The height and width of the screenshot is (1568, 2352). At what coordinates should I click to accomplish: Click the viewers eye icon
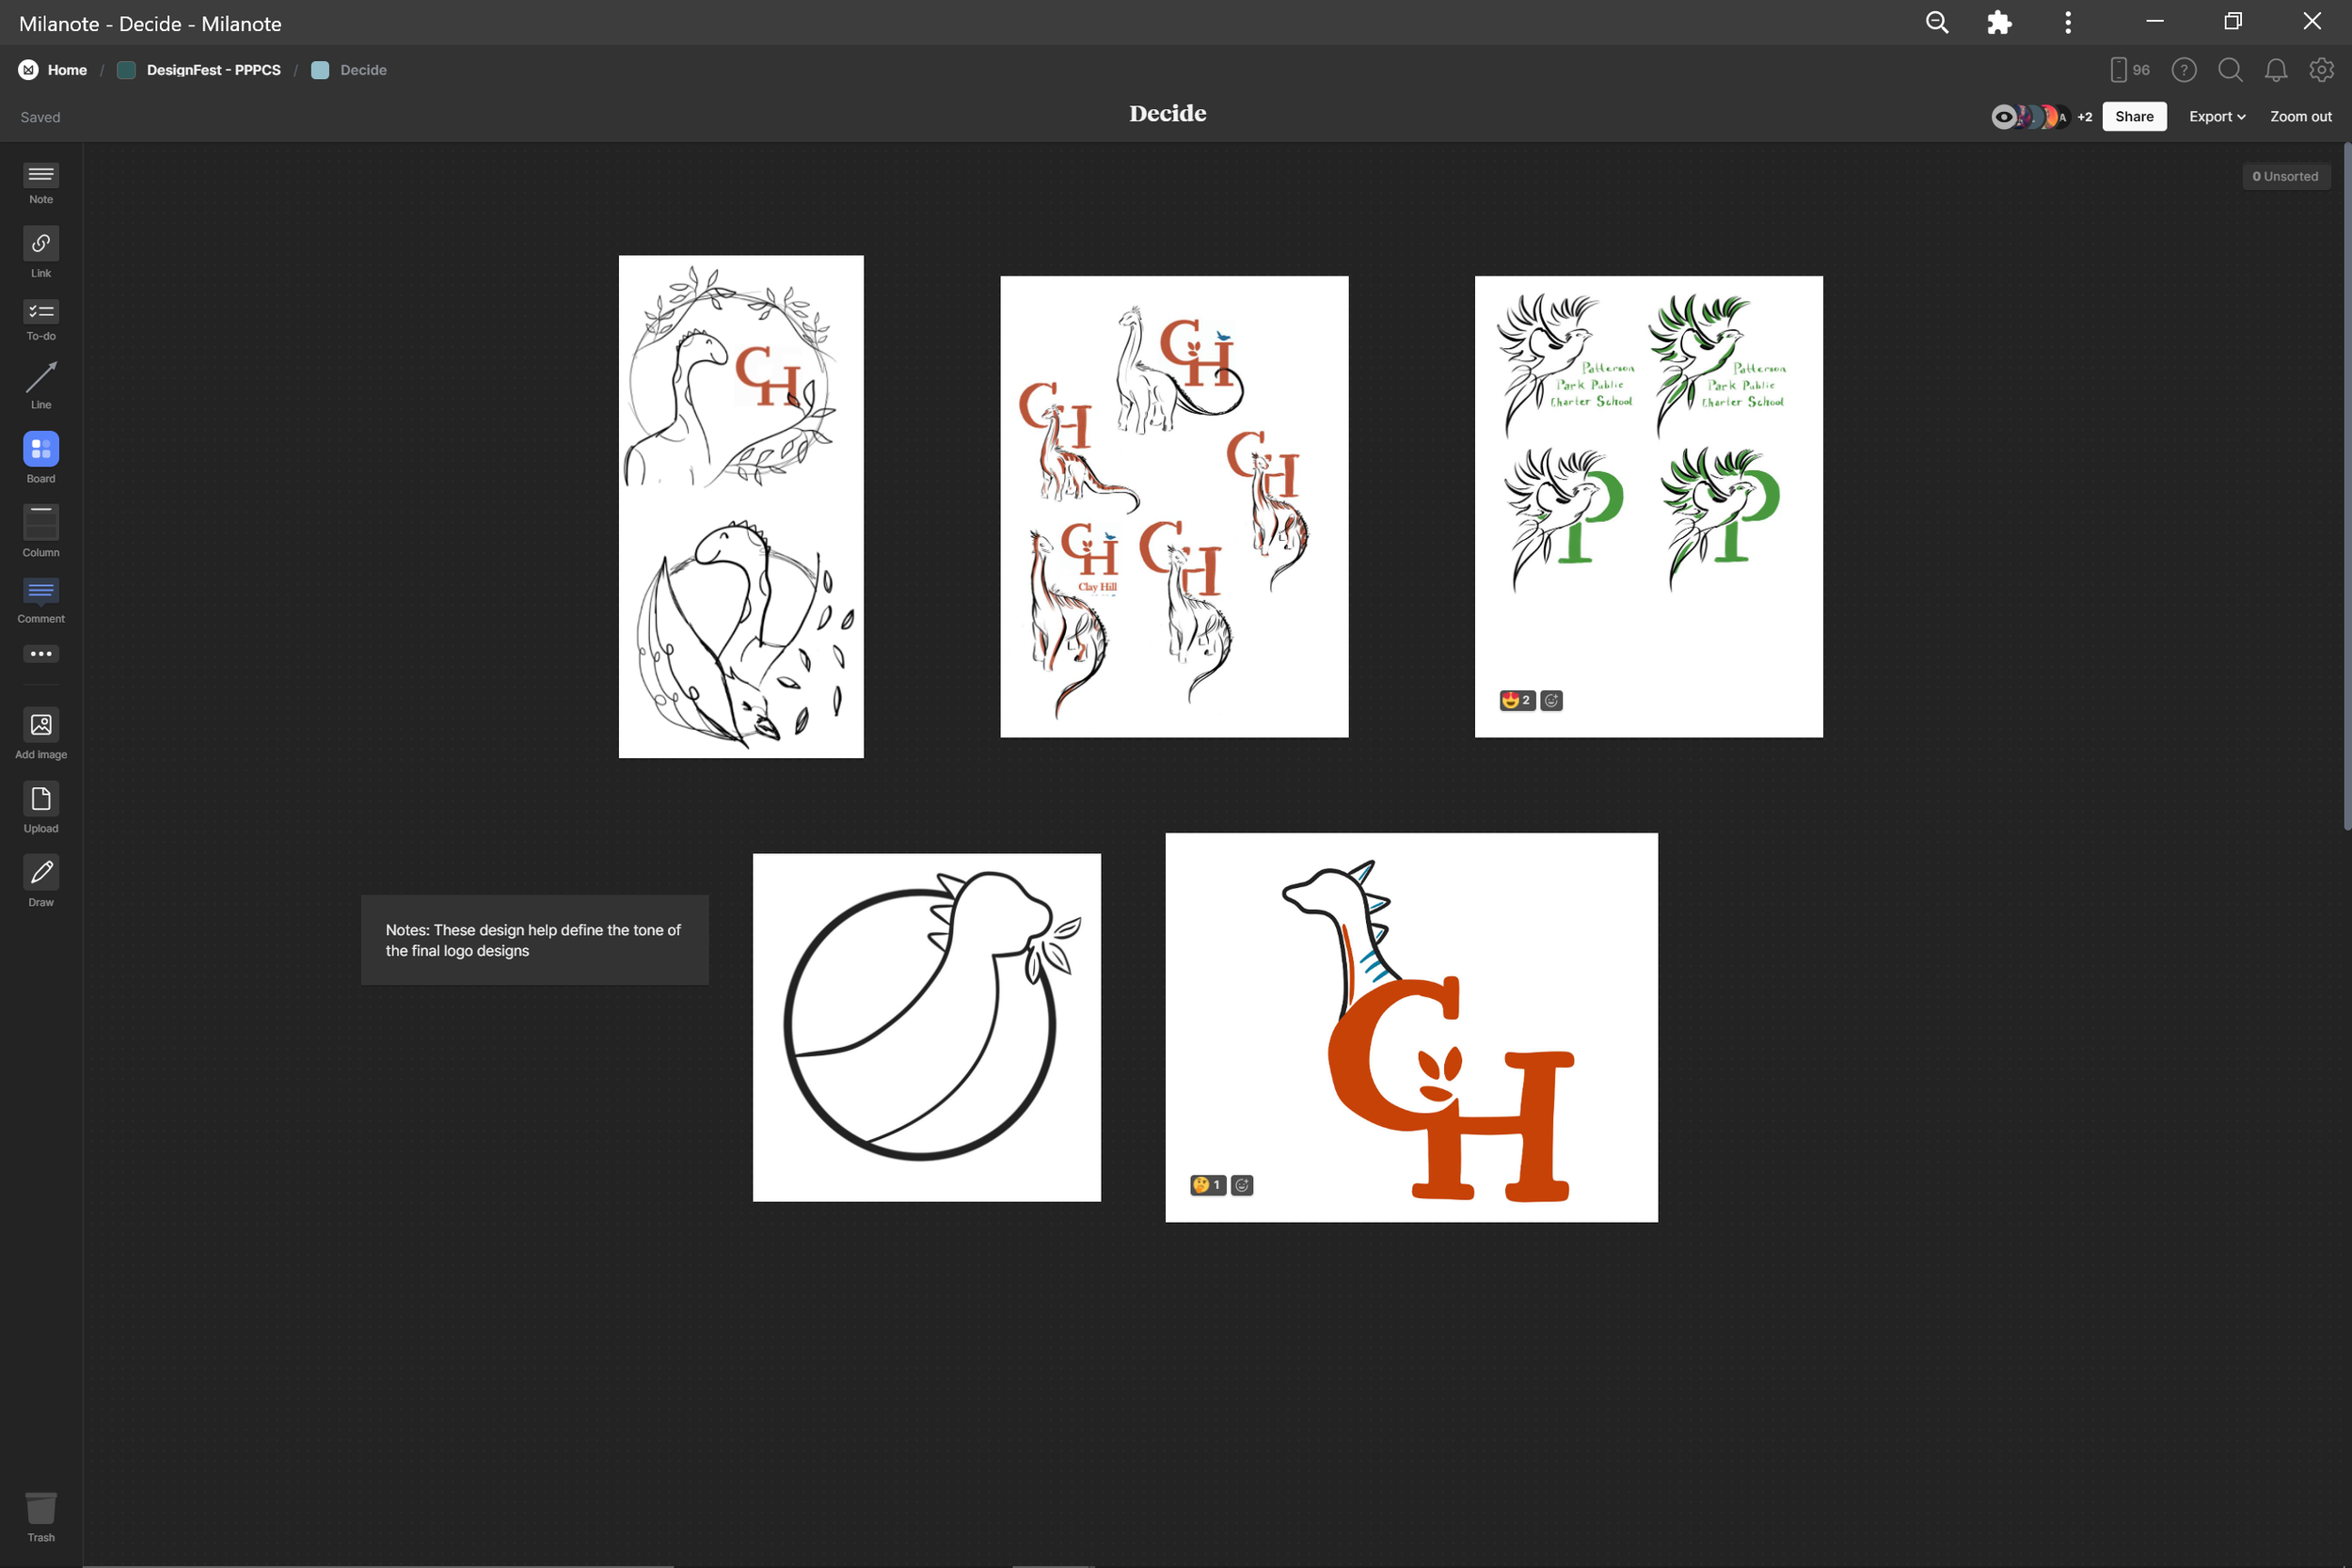(2003, 117)
